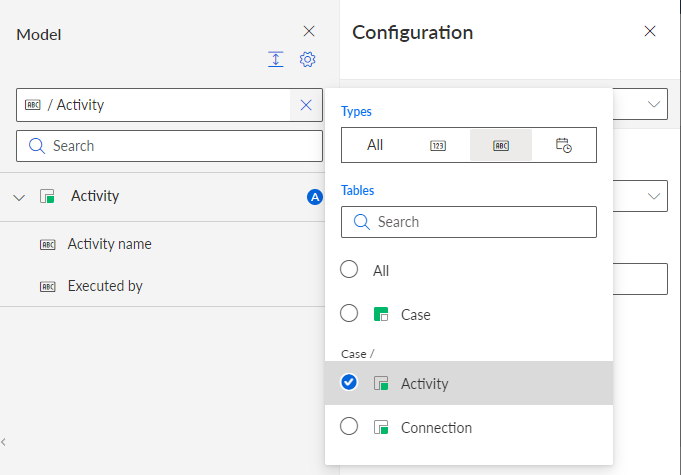This screenshot has height=475, width=681.
Task: Close the Model panel
Action: coord(309,31)
